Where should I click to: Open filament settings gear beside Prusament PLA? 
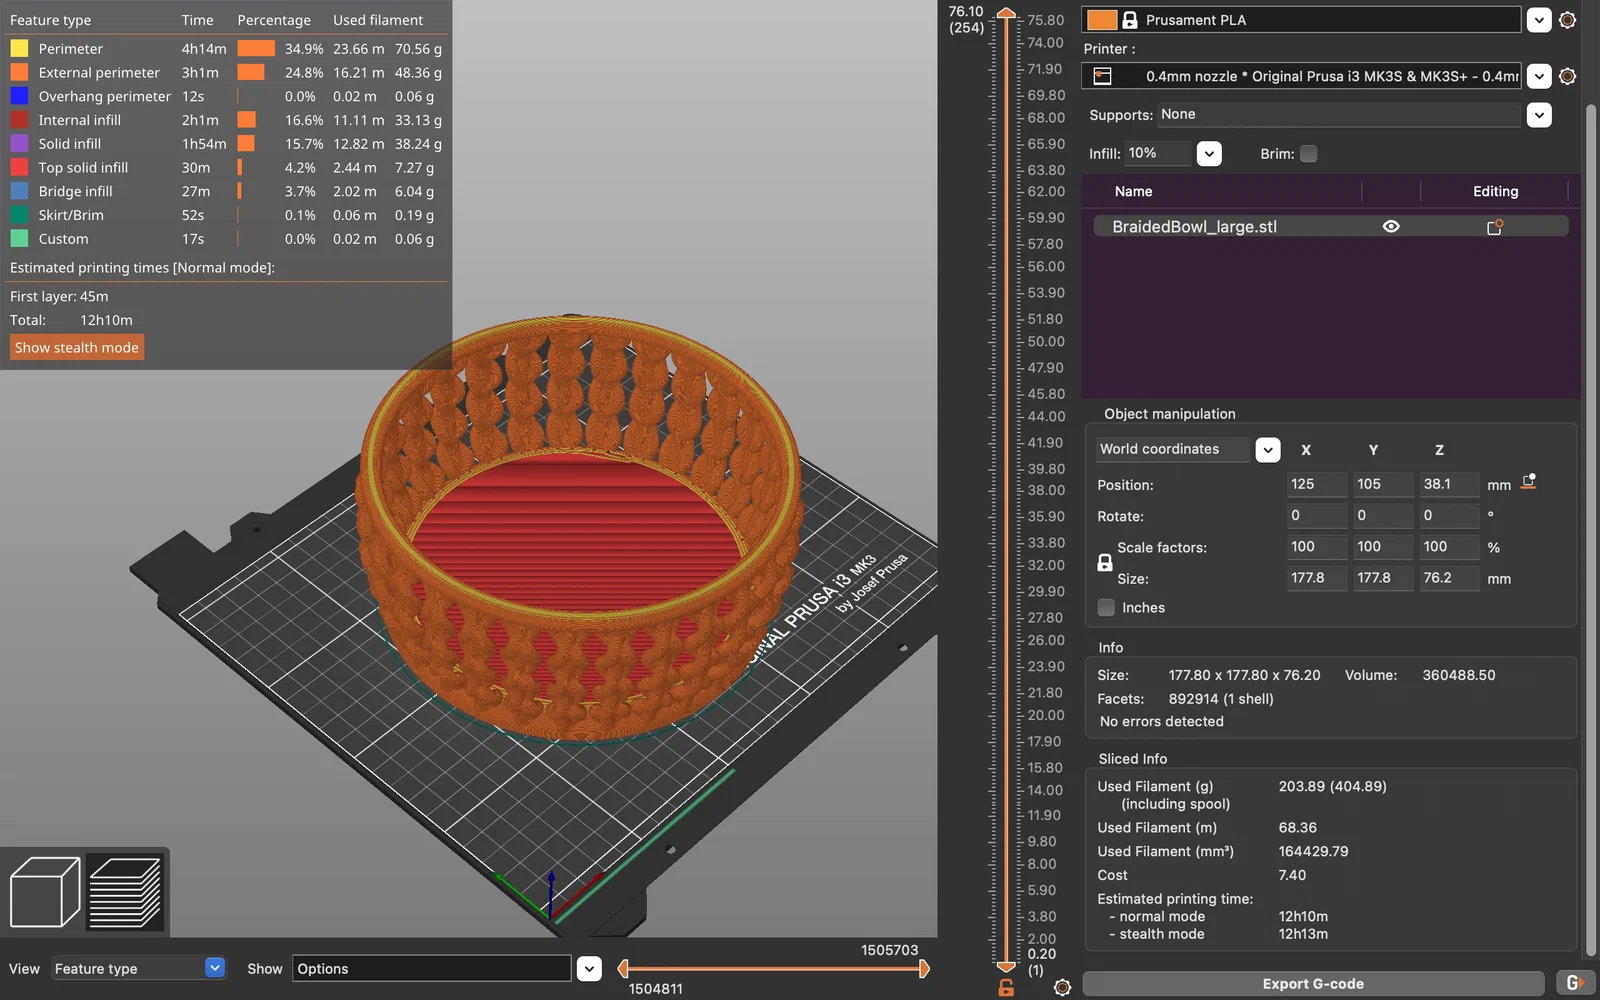click(x=1567, y=20)
